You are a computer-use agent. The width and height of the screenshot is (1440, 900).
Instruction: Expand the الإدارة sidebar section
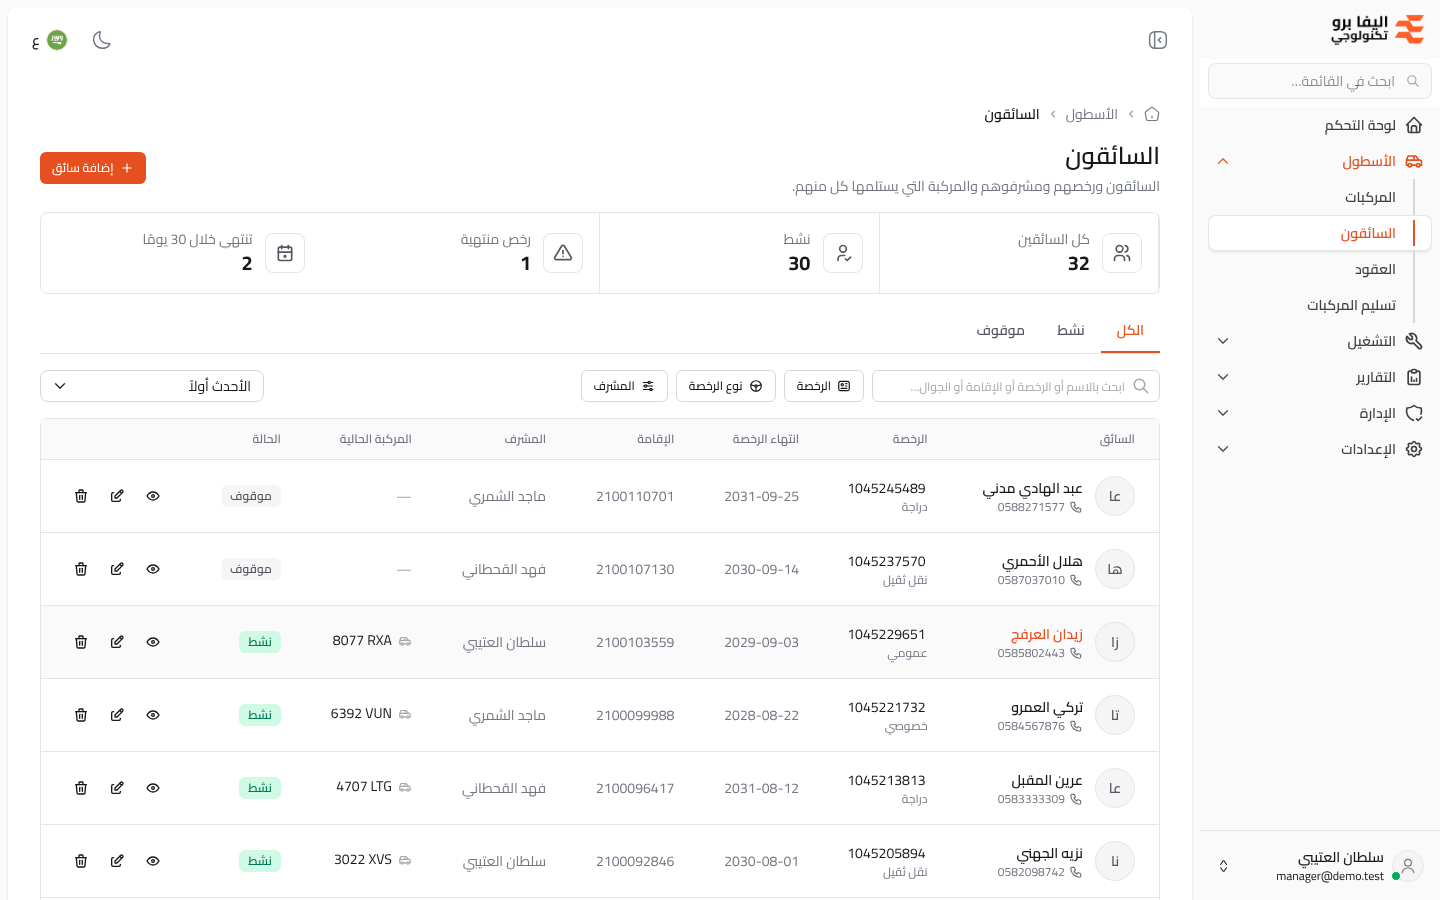[x=1320, y=413]
